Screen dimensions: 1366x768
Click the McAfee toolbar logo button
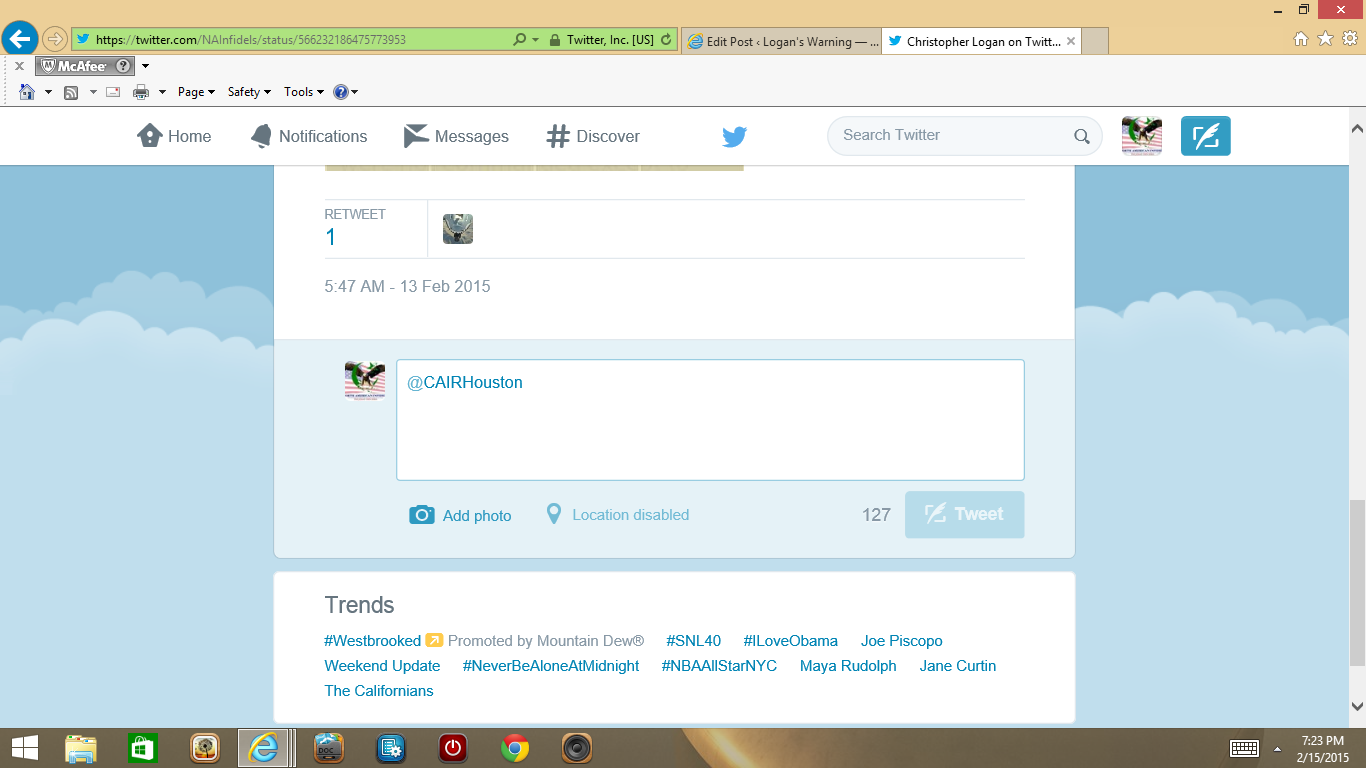[85, 66]
